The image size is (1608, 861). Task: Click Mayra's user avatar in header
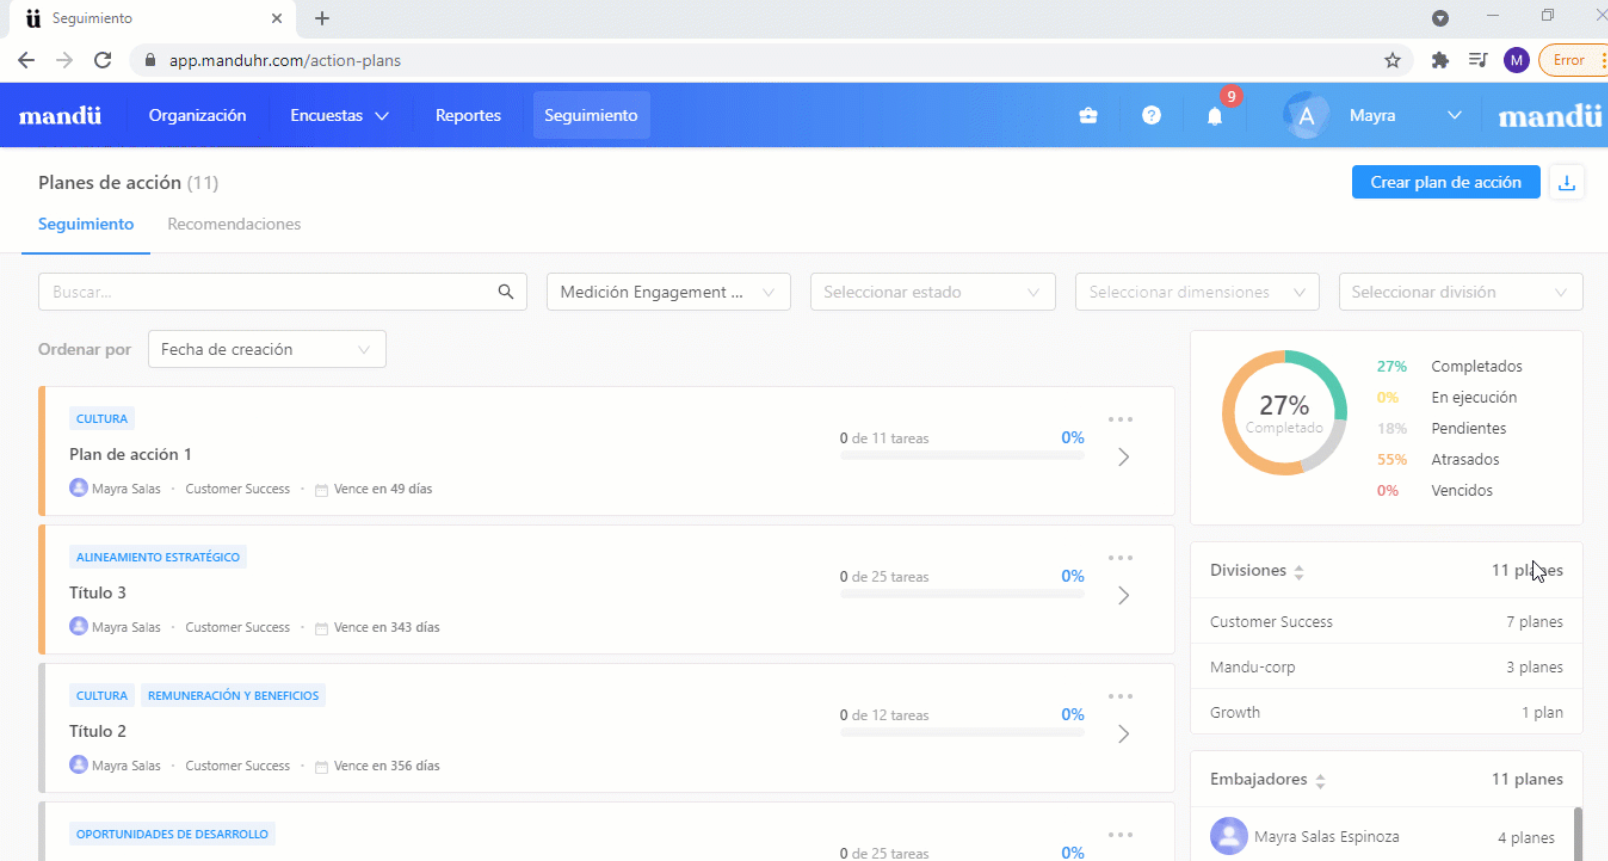pyautogui.click(x=1306, y=116)
